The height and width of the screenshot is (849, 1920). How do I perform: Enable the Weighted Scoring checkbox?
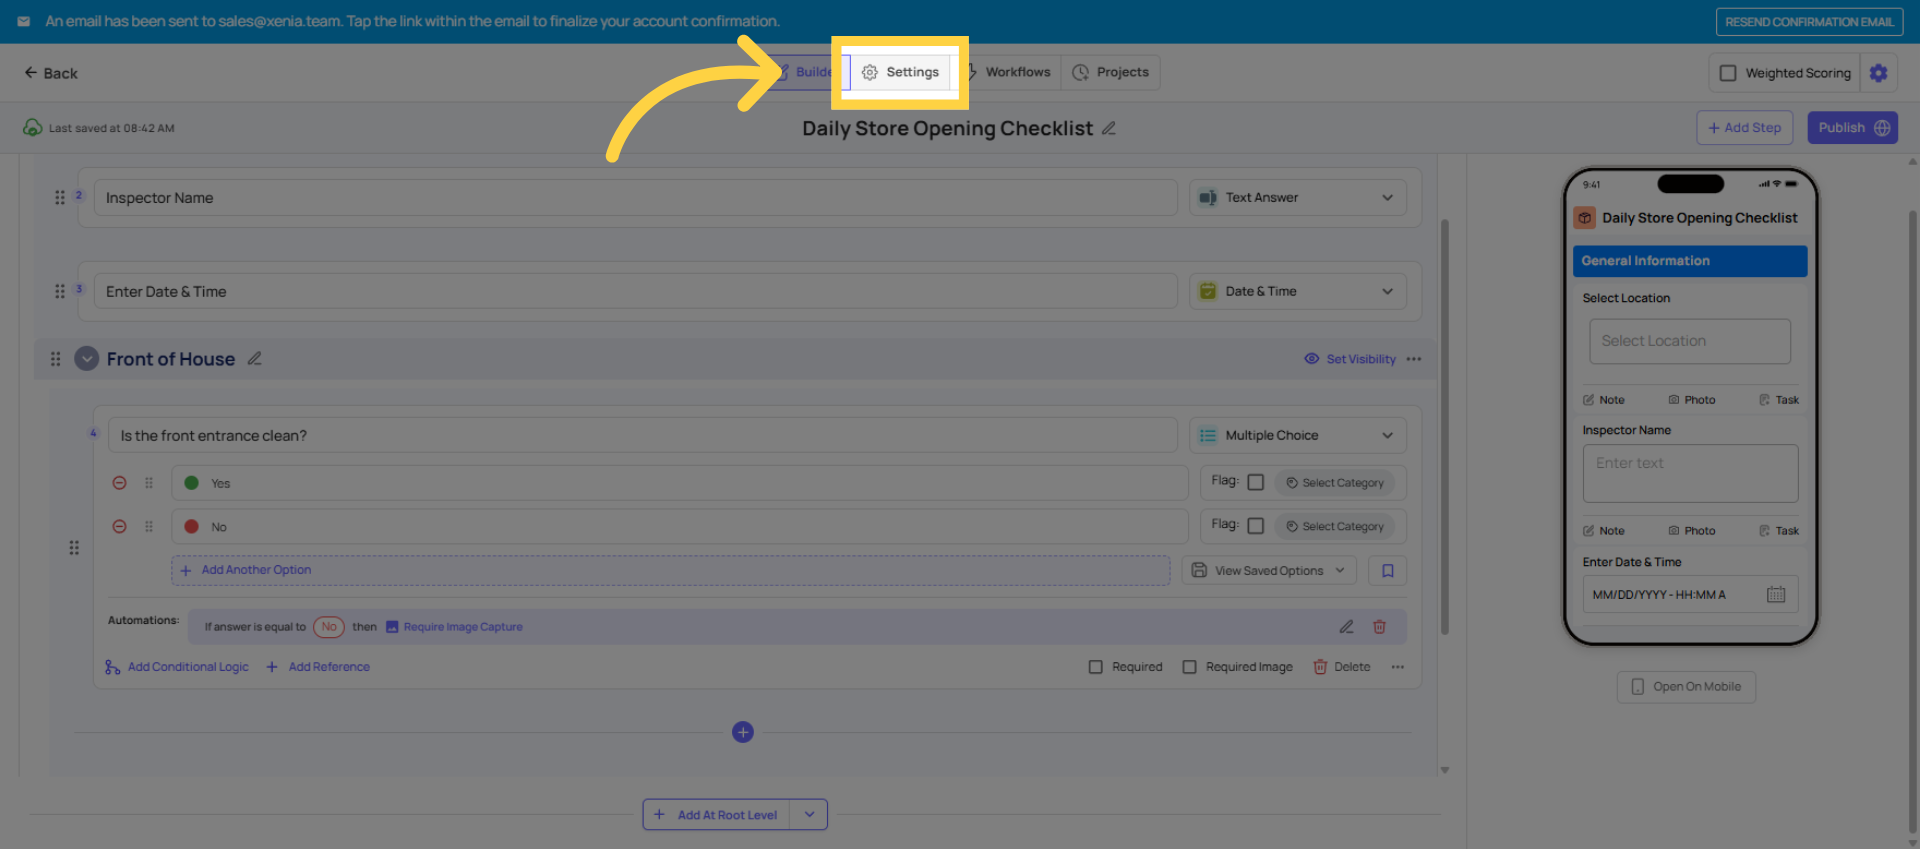[1728, 73]
